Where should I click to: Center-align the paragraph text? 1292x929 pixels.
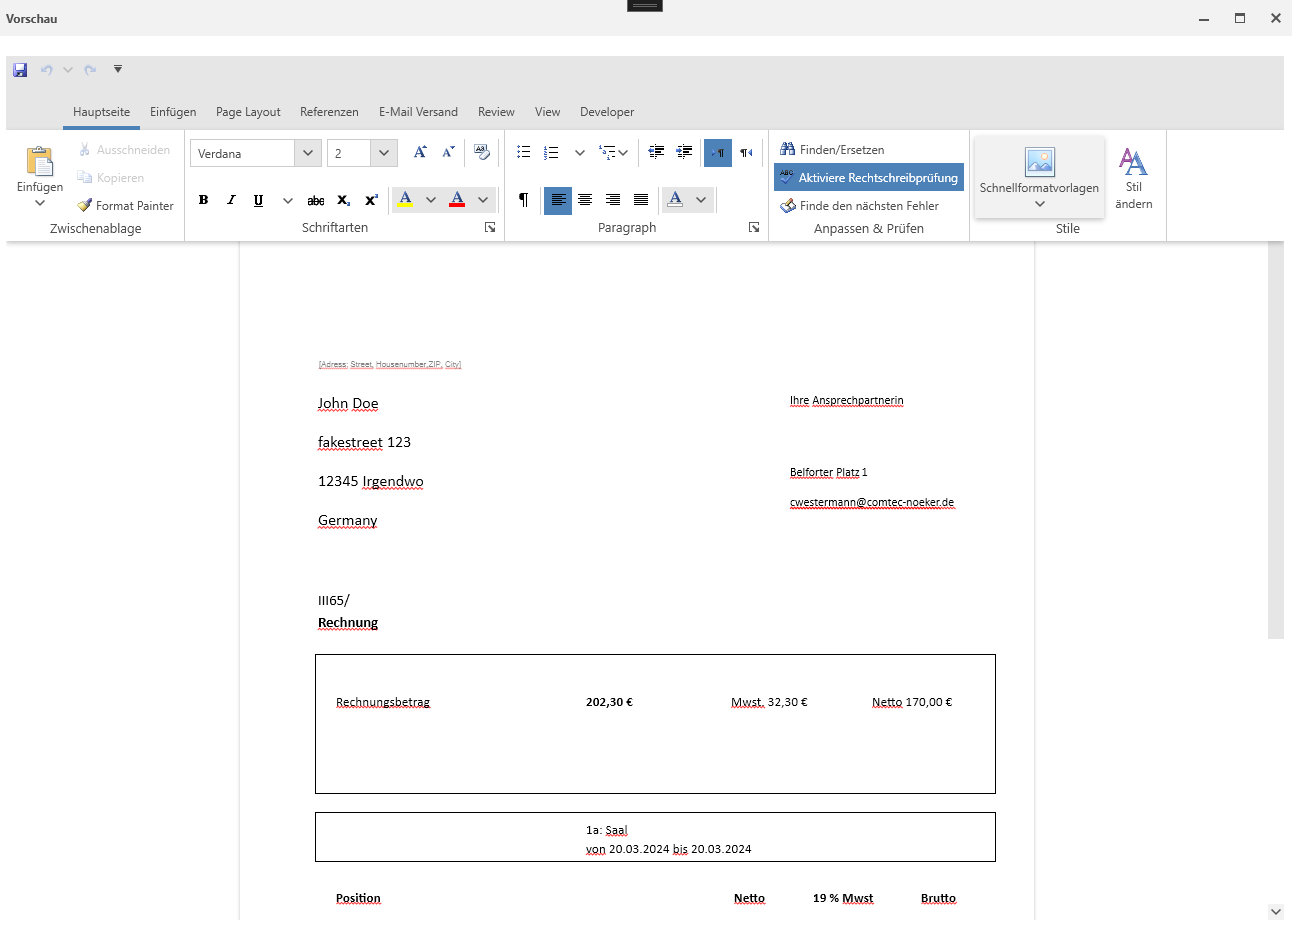585,200
